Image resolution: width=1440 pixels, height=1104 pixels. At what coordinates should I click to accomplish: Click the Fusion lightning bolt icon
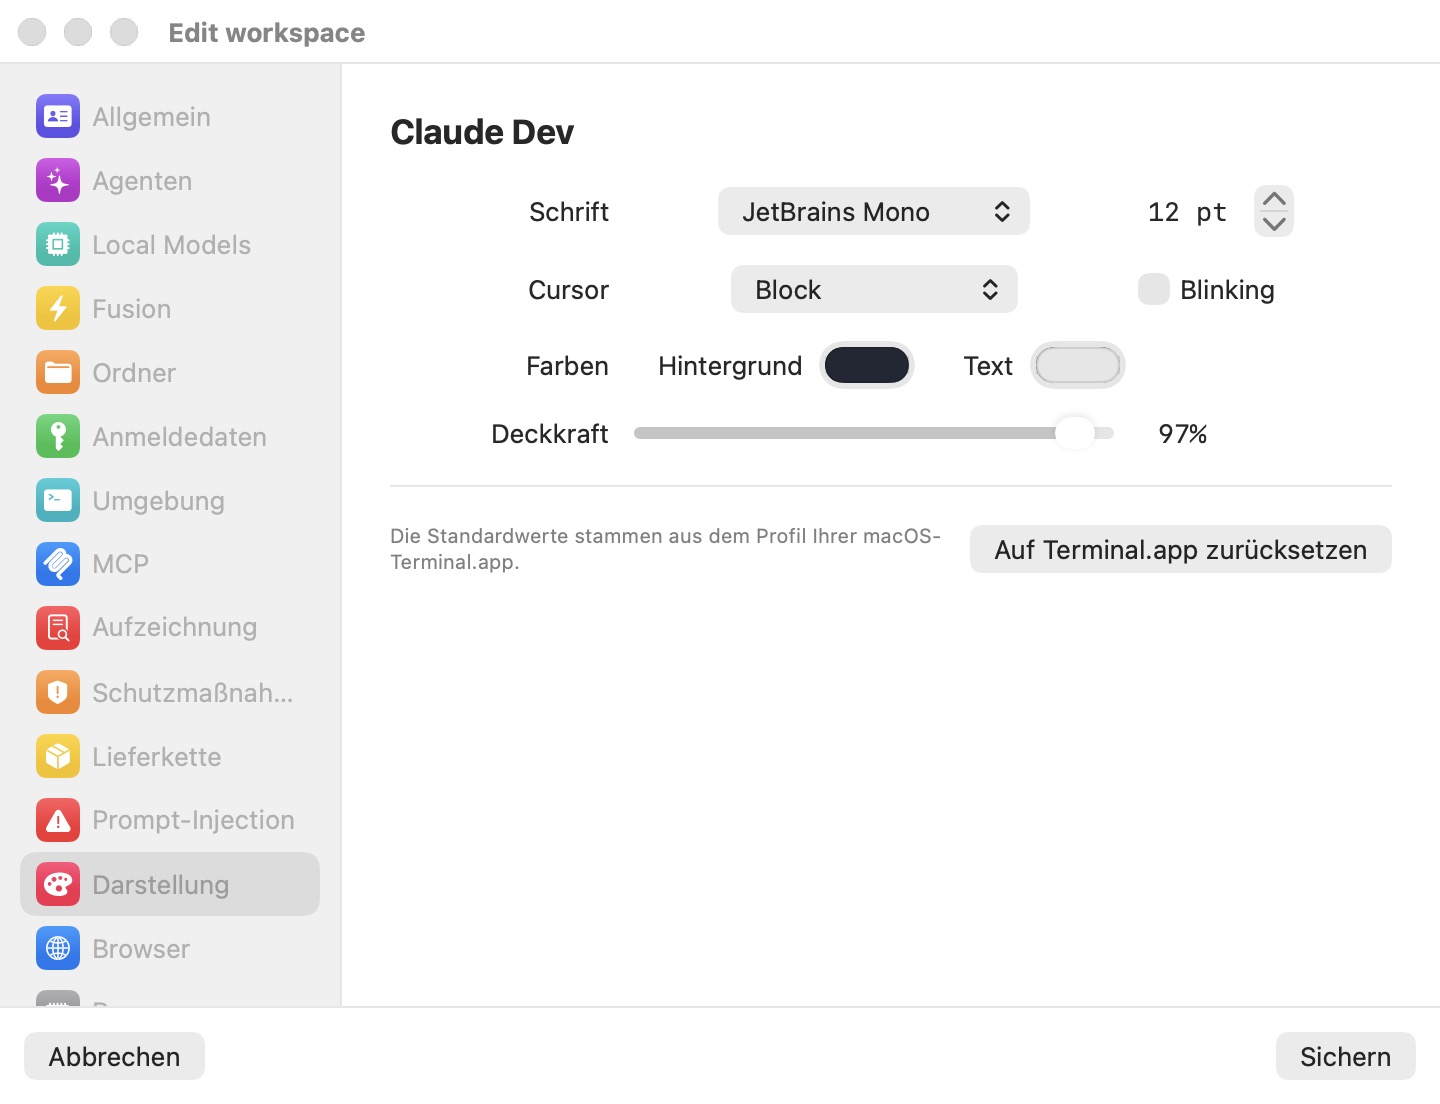[58, 309]
